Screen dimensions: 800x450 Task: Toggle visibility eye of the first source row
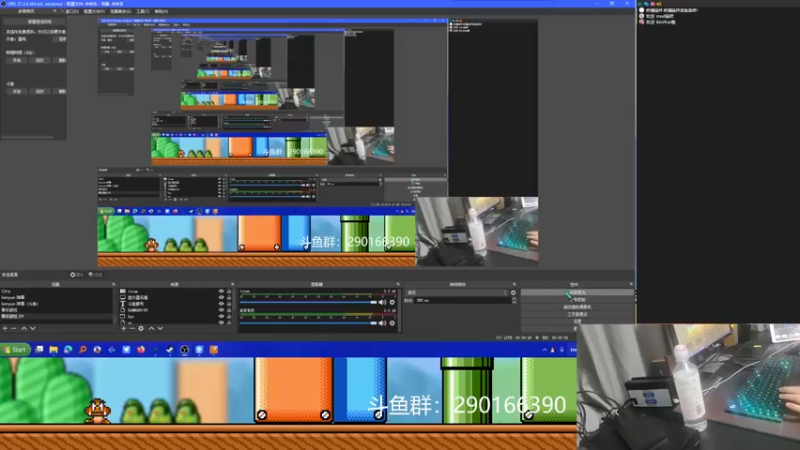[x=221, y=291]
